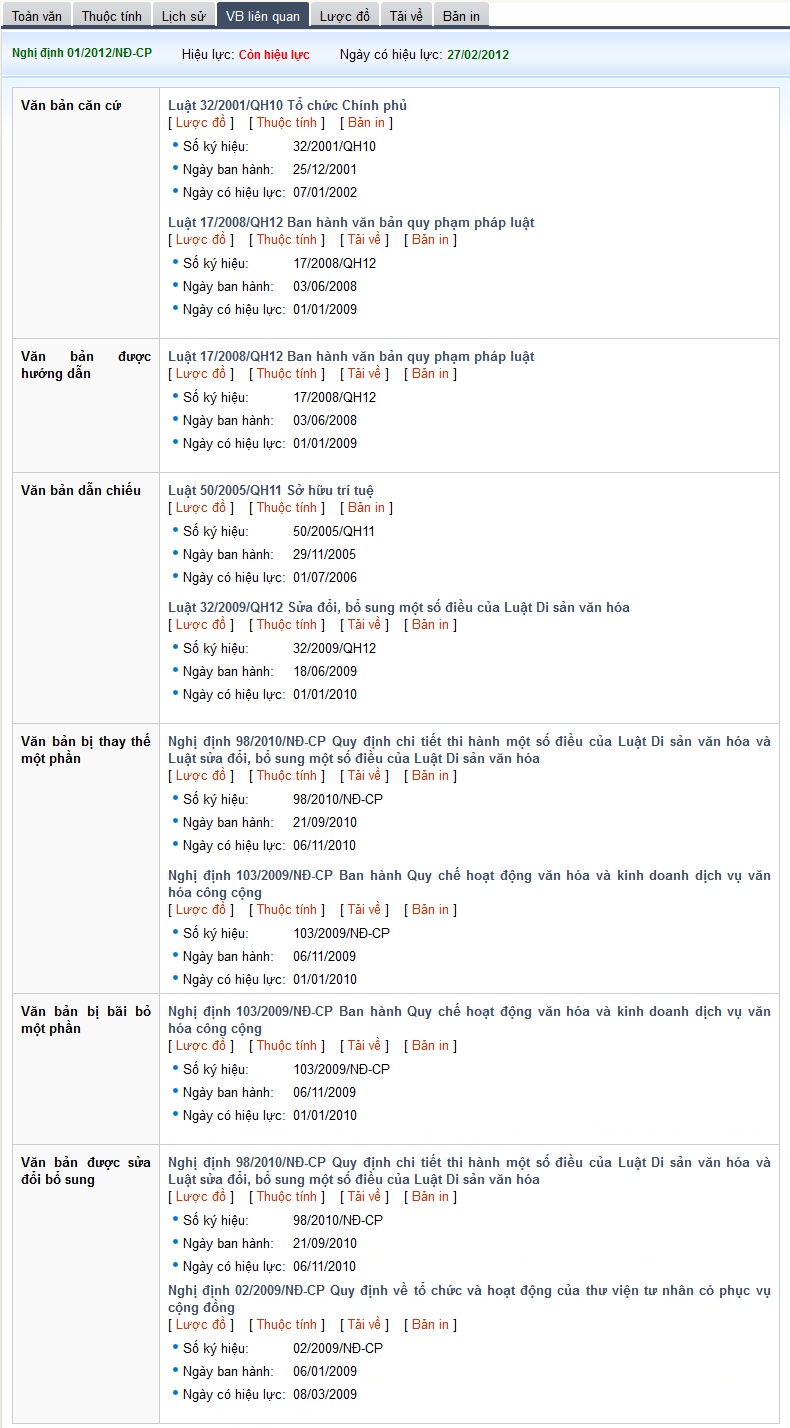The height and width of the screenshot is (1428, 790).
Task: Open the Lịch sử tab
Action: pos(182,16)
